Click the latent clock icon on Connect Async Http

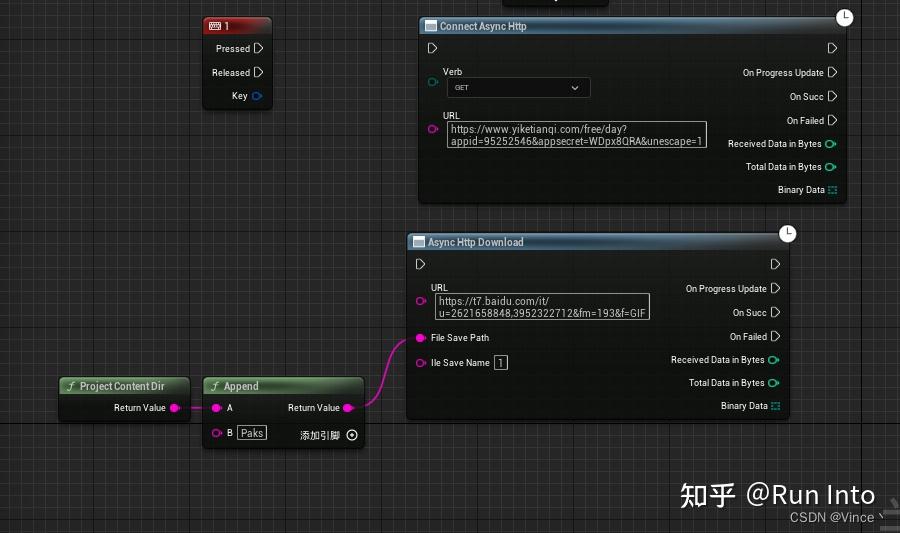click(x=844, y=18)
